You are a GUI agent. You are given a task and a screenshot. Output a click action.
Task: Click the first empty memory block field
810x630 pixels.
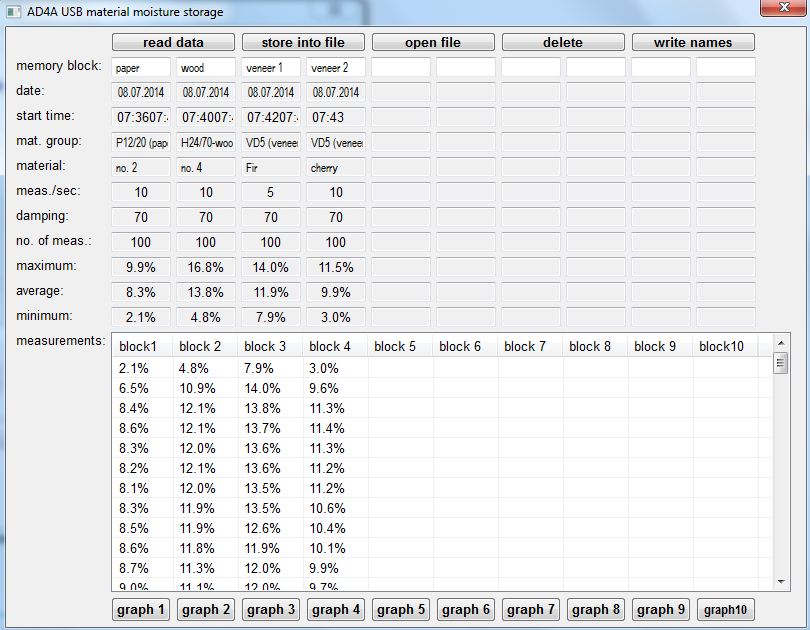401,68
